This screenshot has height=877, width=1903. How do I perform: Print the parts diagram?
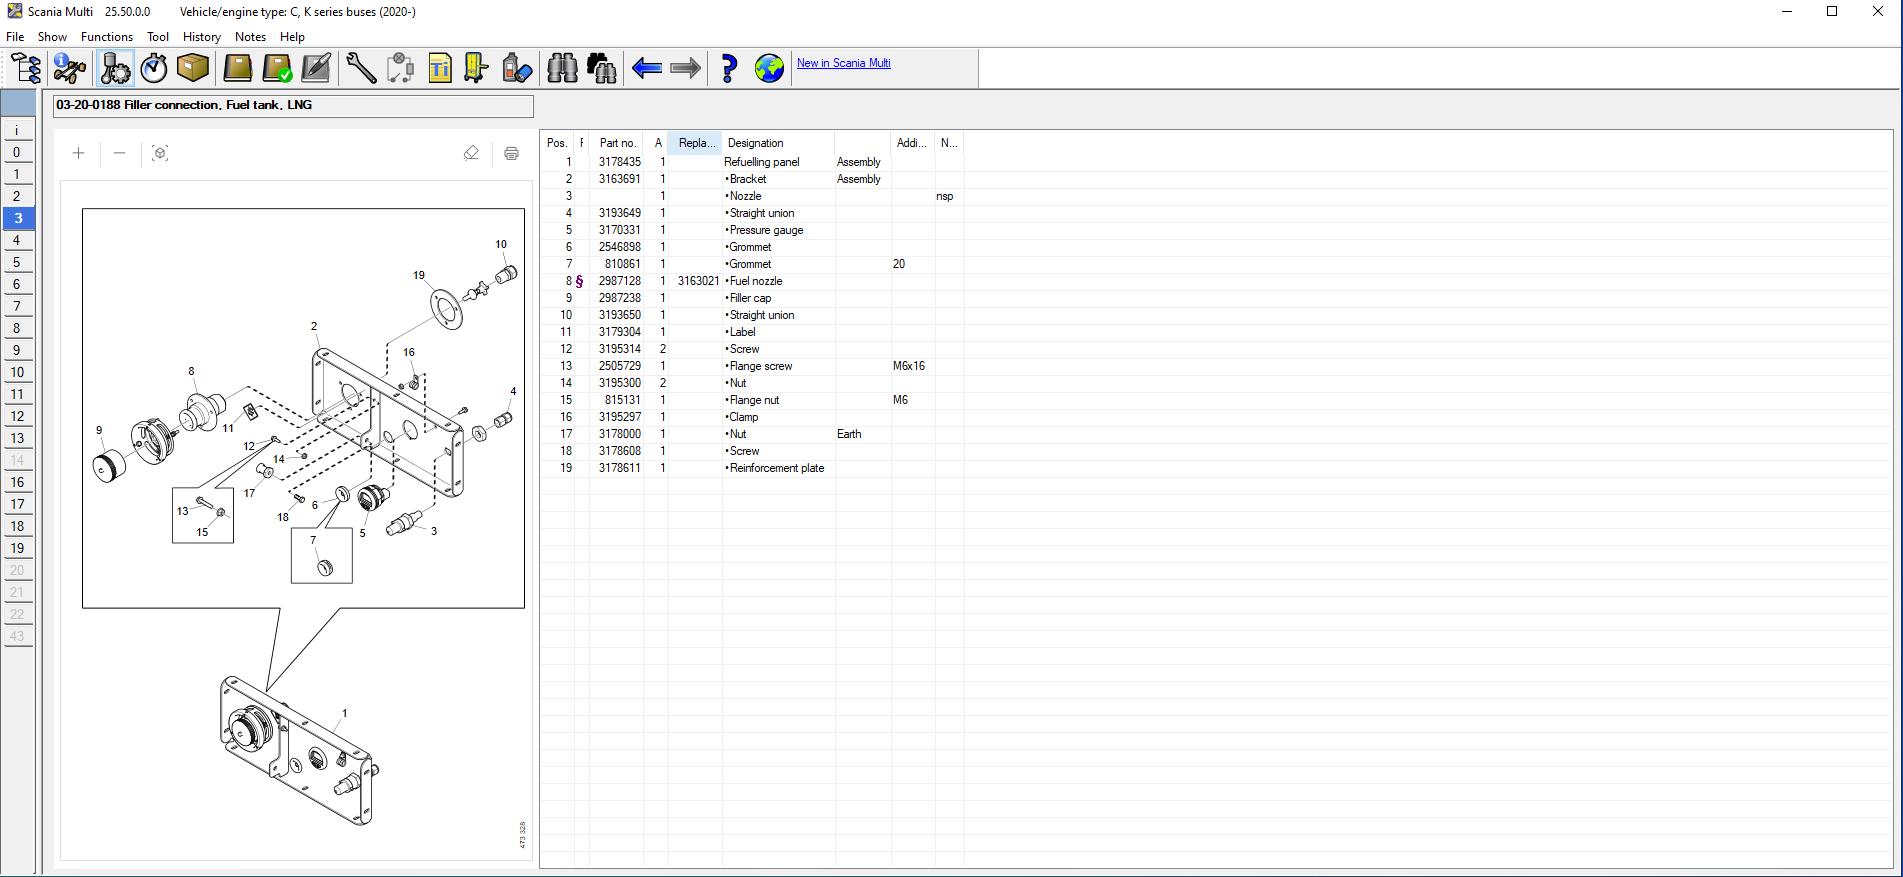pyautogui.click(x=511, y=153)
